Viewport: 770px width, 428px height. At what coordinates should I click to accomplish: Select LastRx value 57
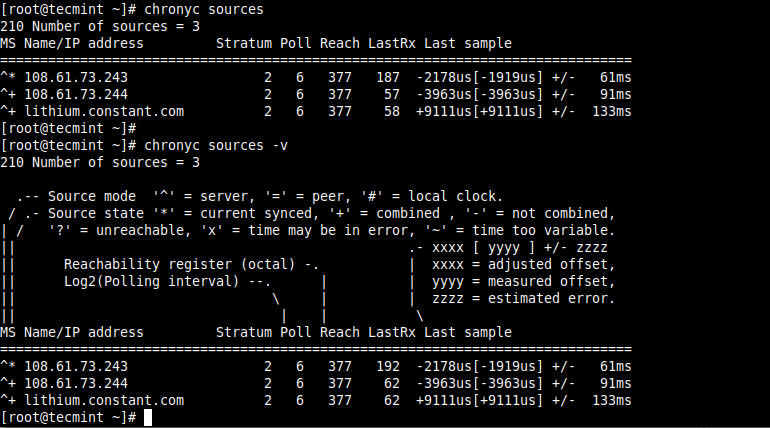pyautogui.click(x=391, y=94)
